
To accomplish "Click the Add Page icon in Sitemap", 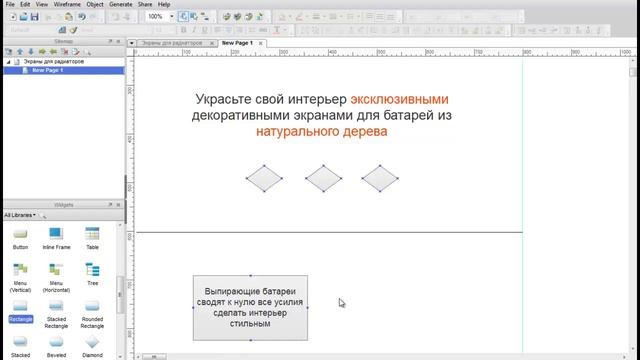I will point(9,52).
